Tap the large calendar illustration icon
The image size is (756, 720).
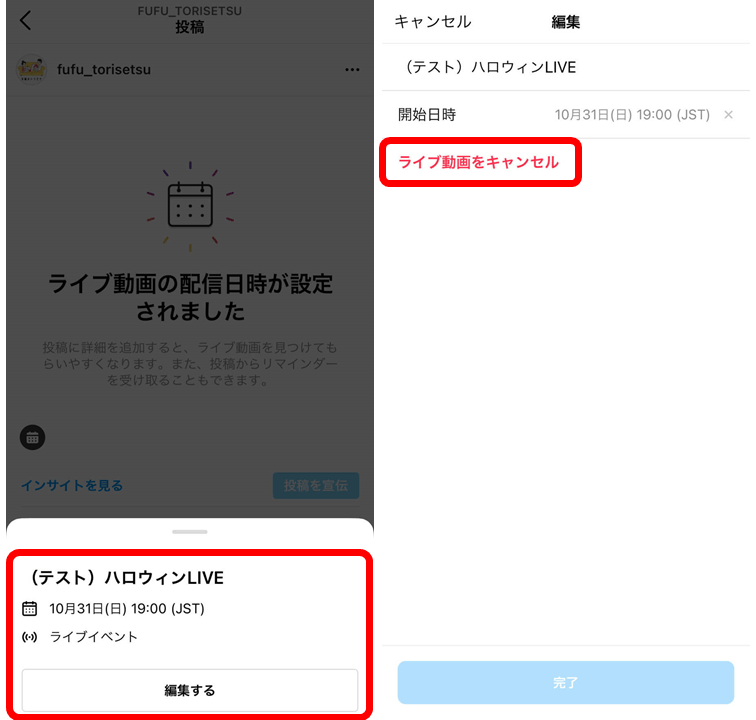click(x=190, y=204)
